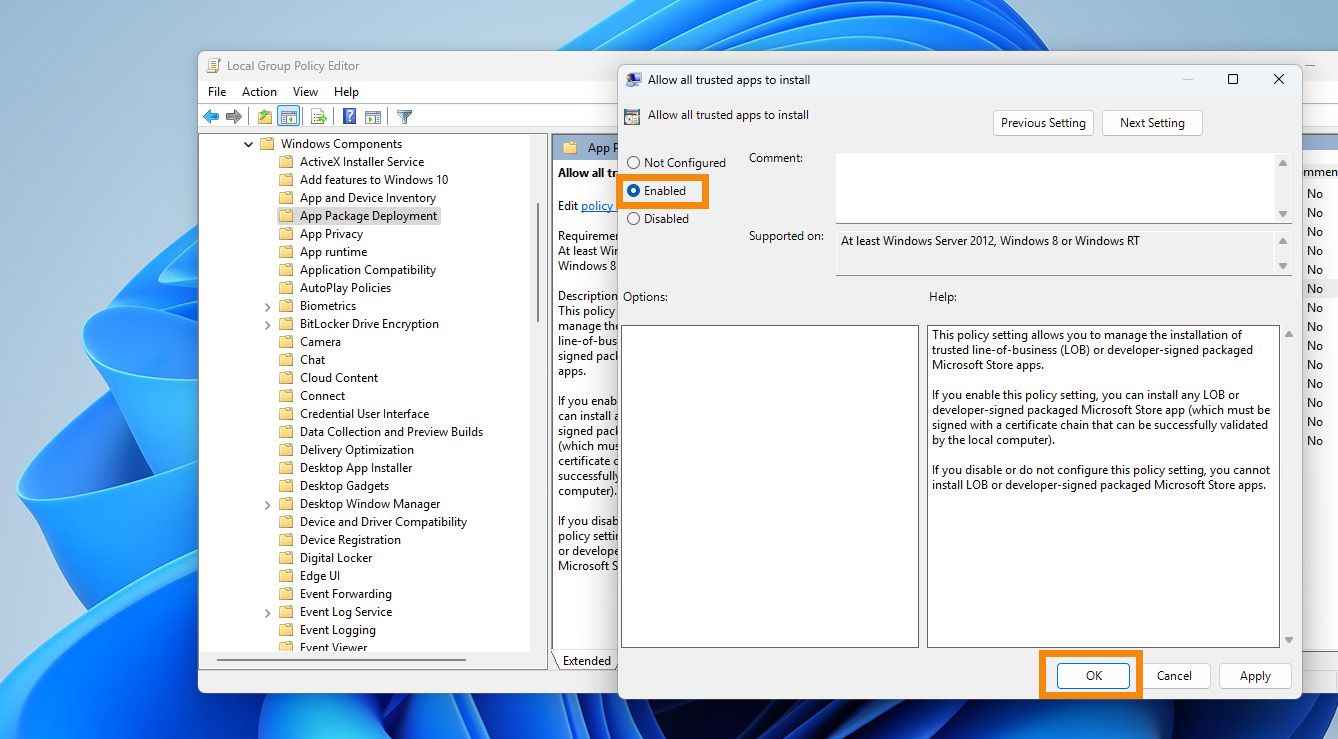Select Device and Driver Compatibility folder
The width and height of the screenshot is (1338, 739).
point(383,522)
